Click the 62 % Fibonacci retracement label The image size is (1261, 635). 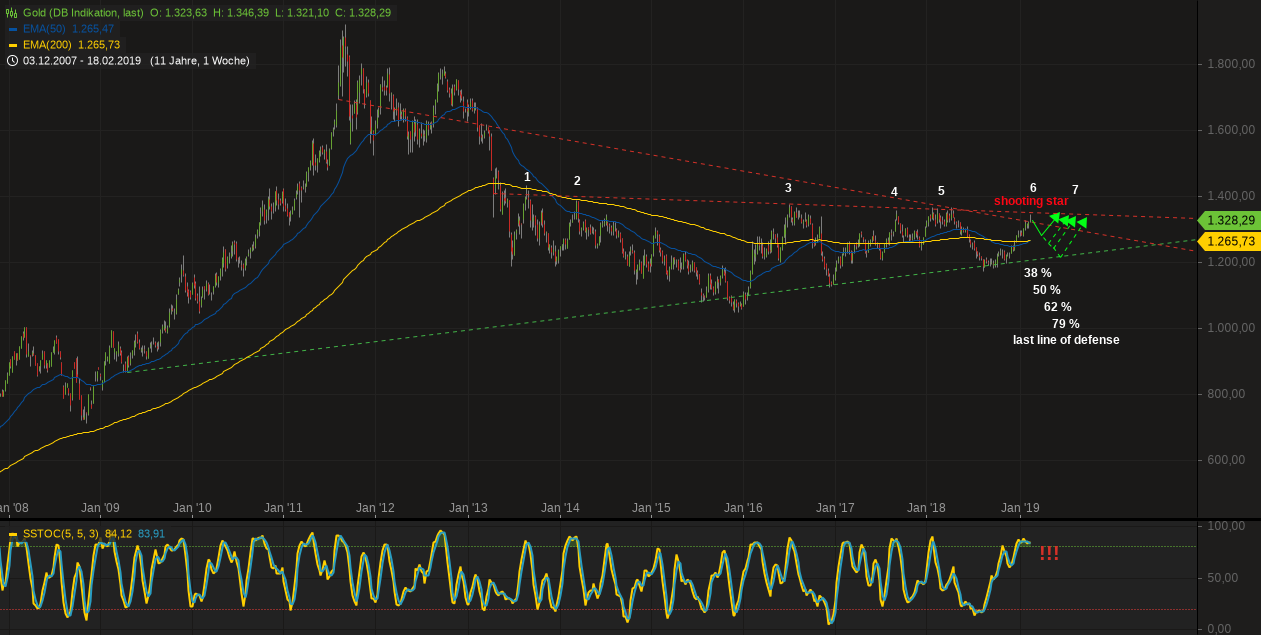click(x=1058, y=306)
